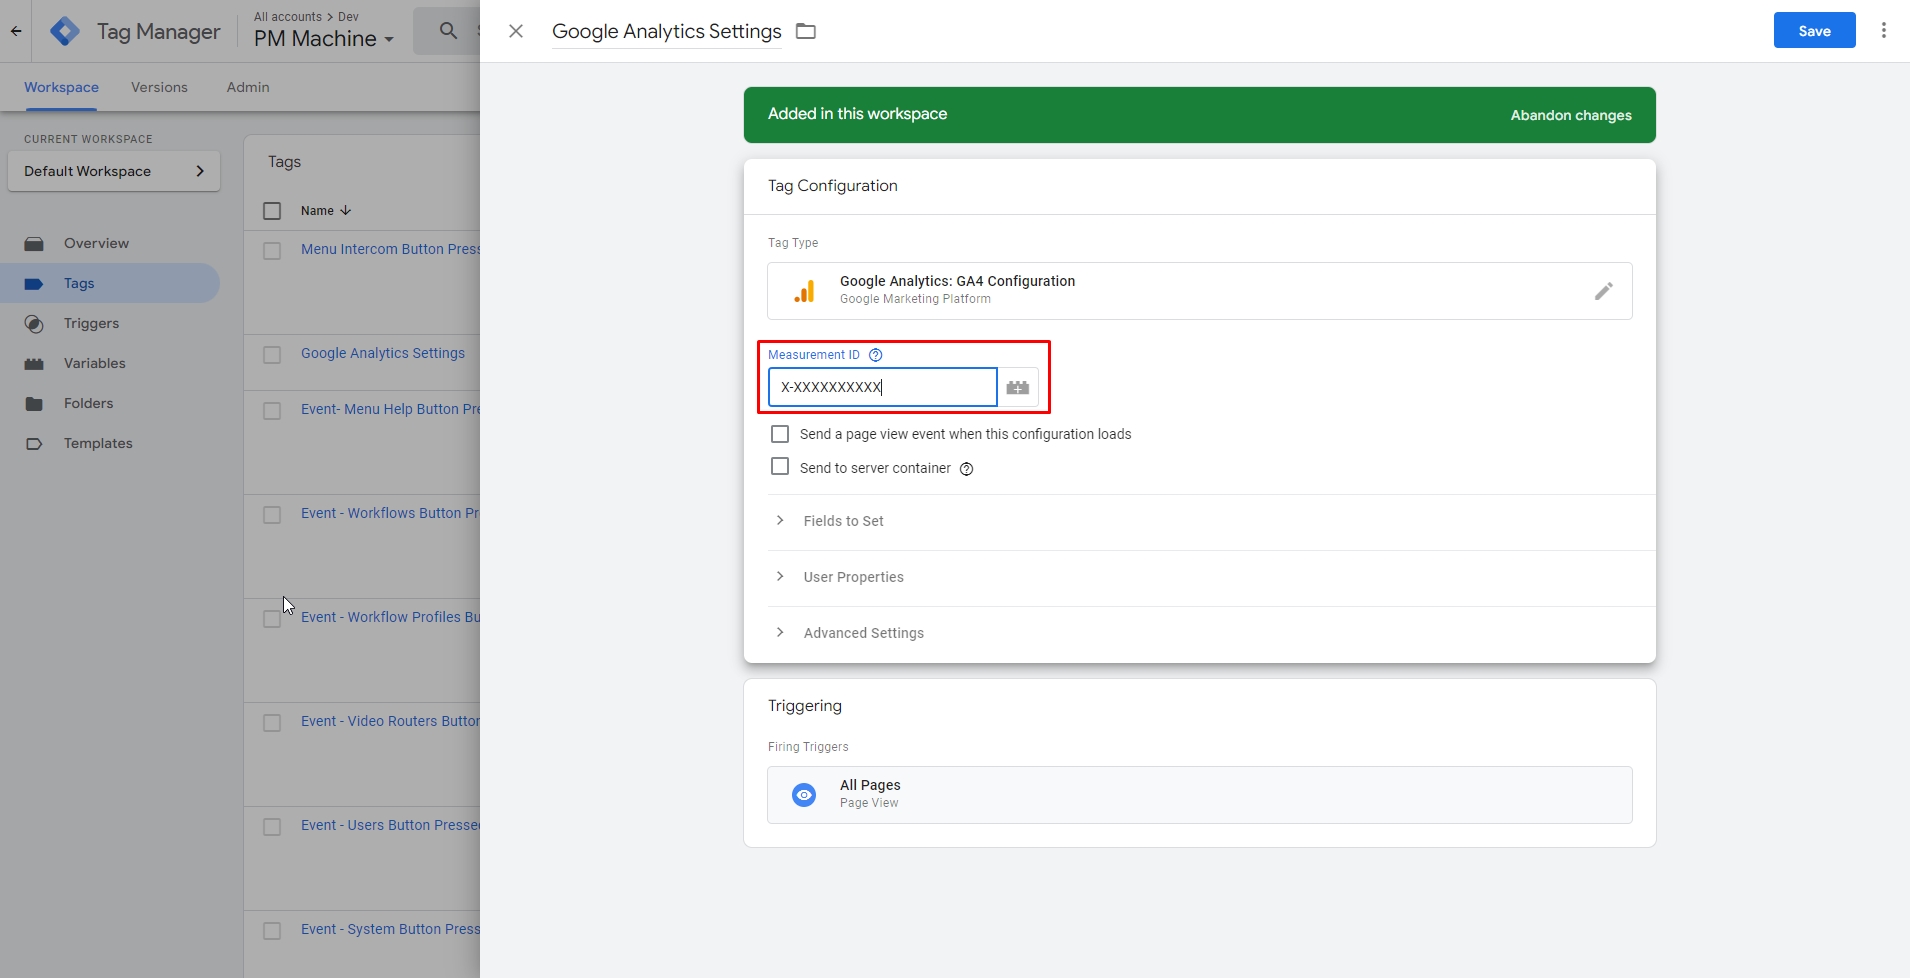Check the Event - System Button Press checkbox
This screenshot has width=1910, height=978.
[272, 930]
